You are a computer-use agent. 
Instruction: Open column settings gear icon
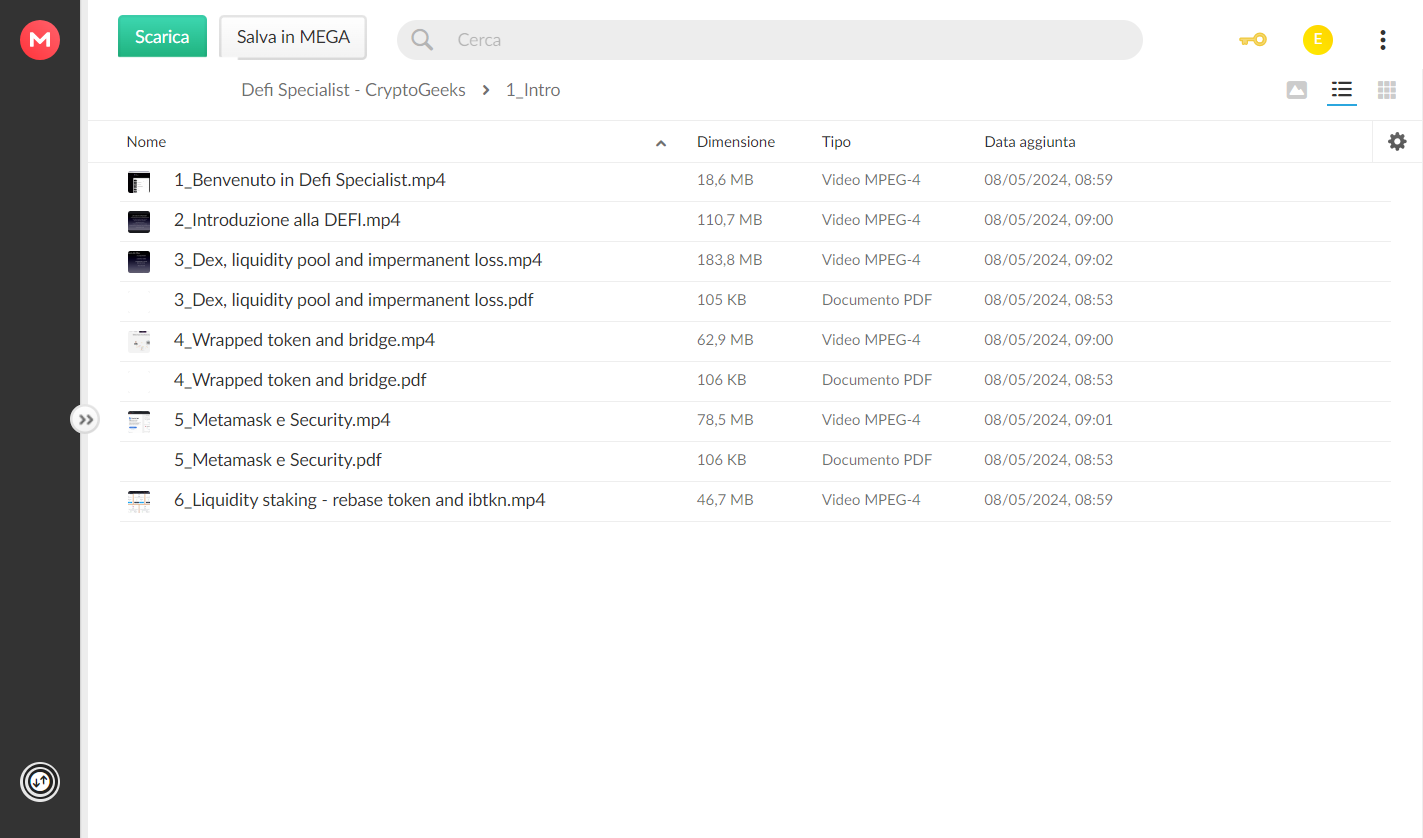point(1397,142)
